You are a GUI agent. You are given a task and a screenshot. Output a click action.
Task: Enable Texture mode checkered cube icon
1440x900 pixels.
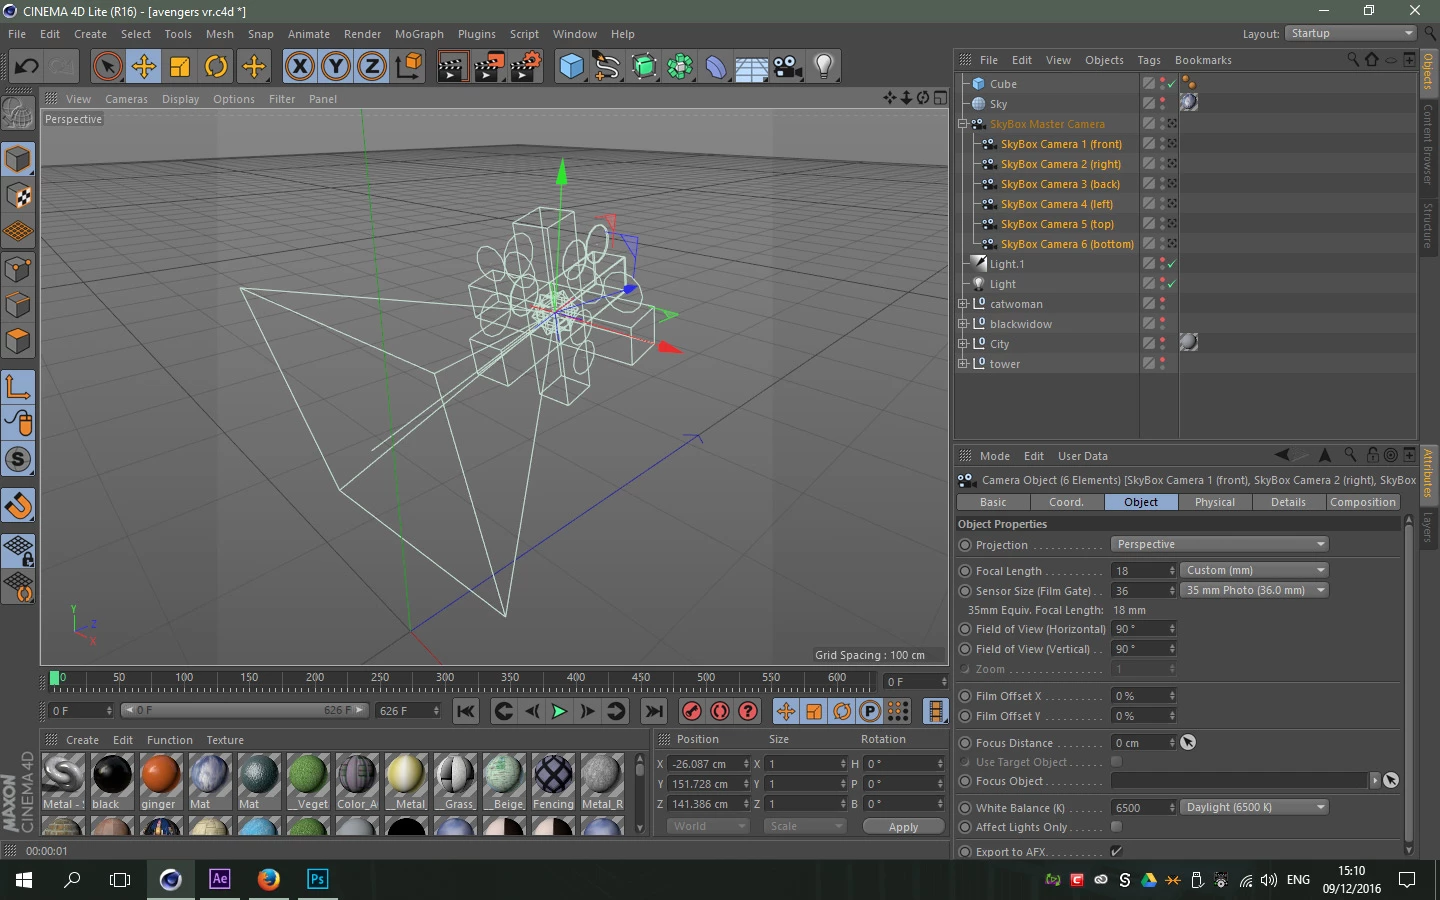coord(18,196)
